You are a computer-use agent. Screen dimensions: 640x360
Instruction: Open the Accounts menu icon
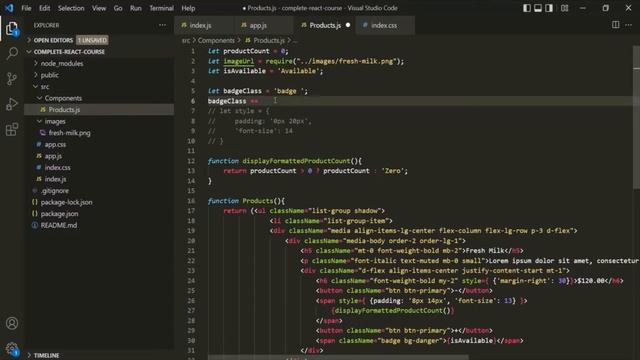[x=12, y=323]
